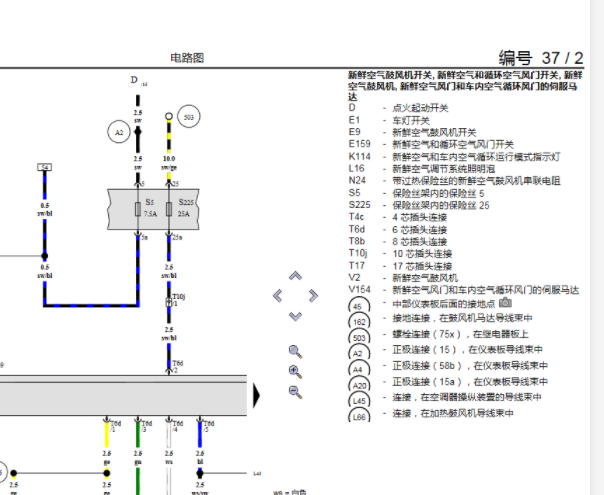
Task: Click the 10.0 sw/ge wire label
Action: (169, 163)
